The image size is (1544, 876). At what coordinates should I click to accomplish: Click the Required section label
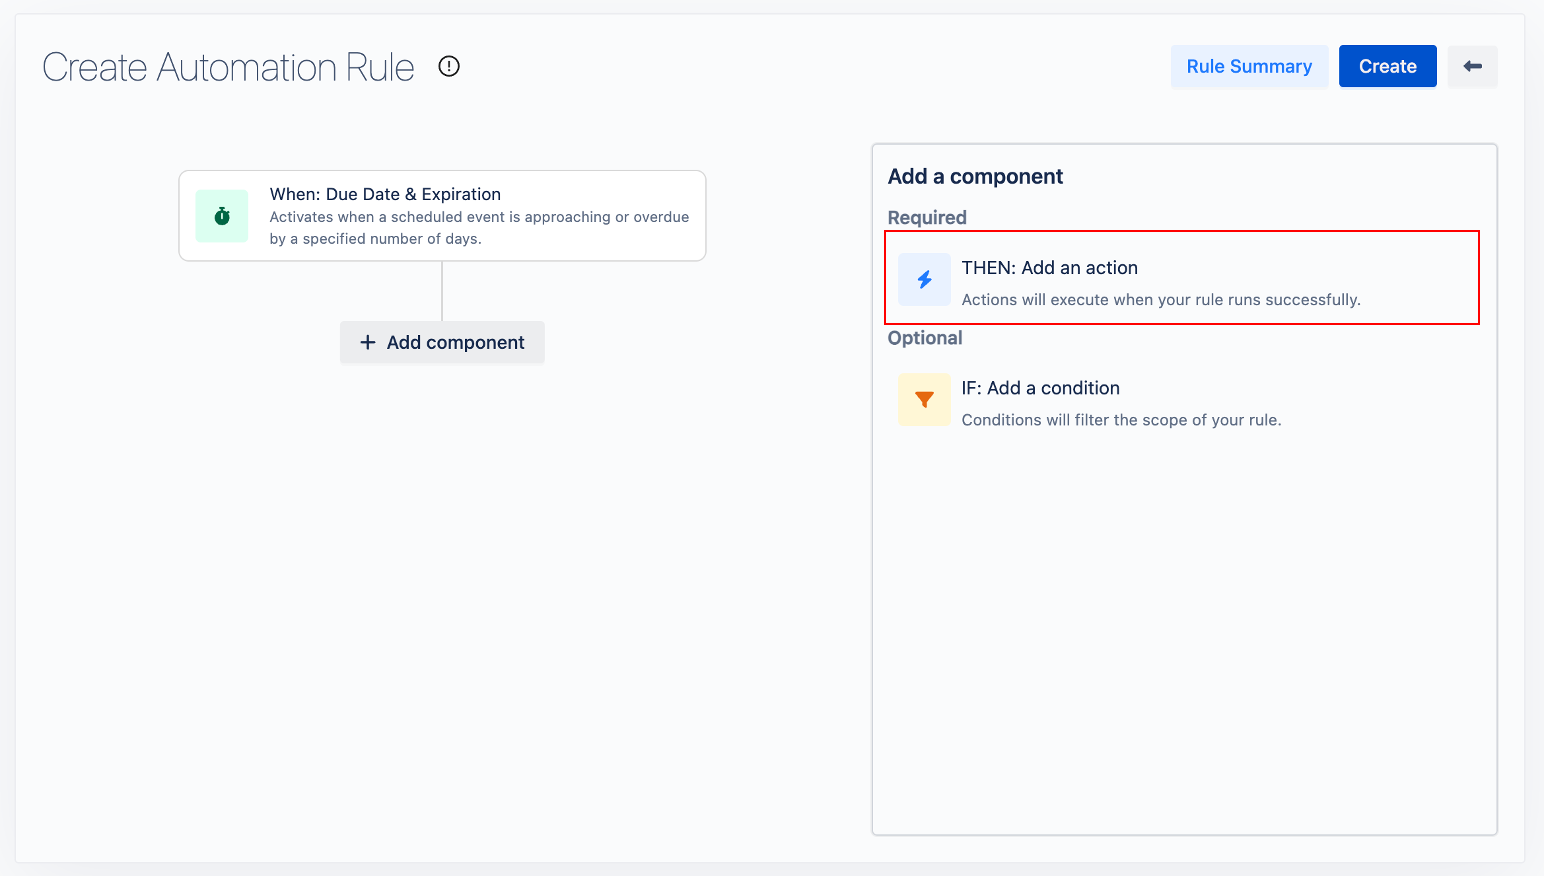click(x=927, y=217)
